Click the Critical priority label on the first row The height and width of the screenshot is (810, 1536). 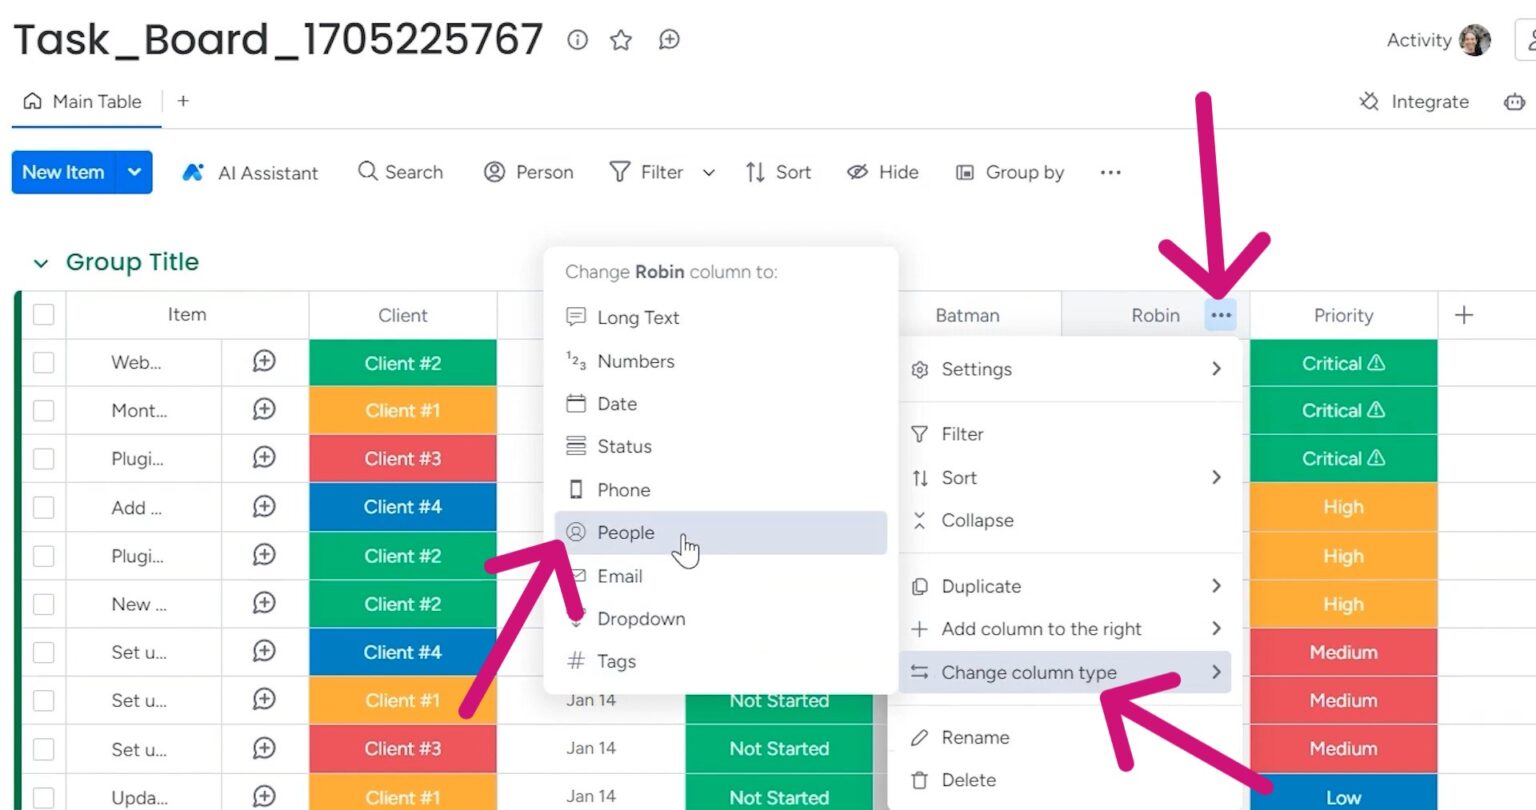coord(1342,362)
